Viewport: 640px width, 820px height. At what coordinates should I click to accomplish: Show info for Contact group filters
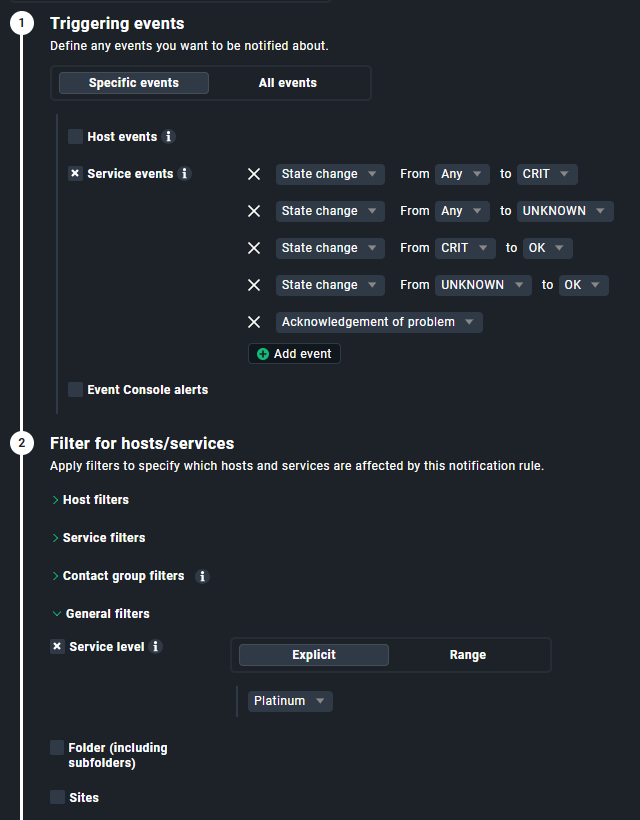click(x=202, y=576)
